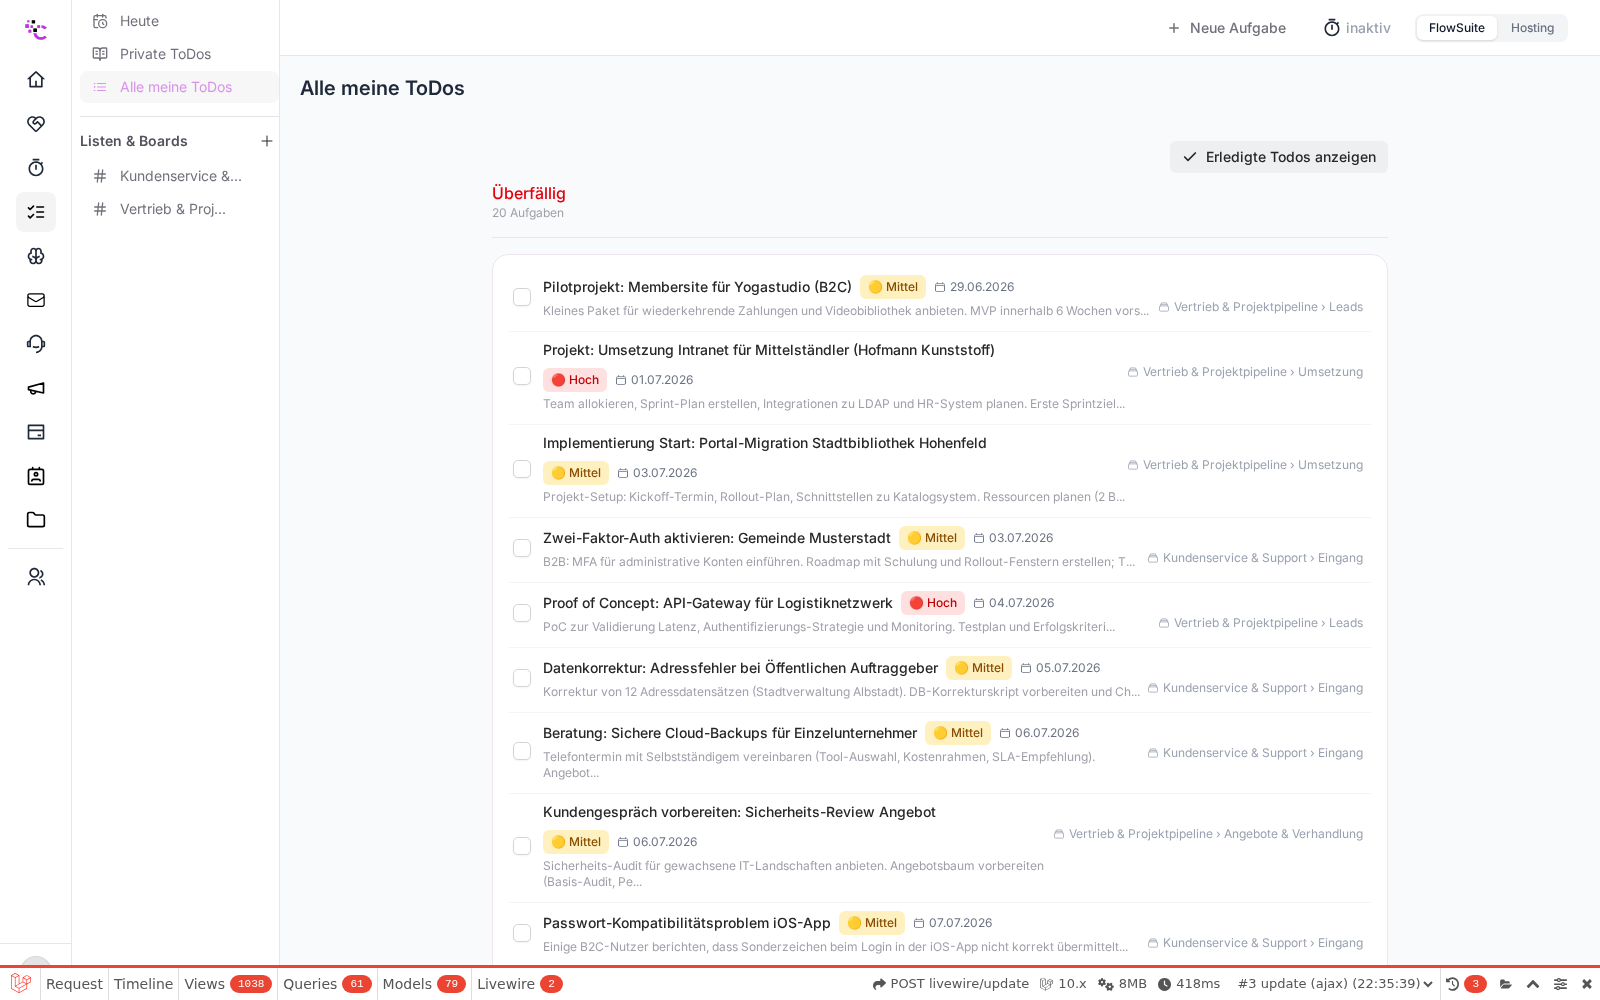The width and height of the screenshot is (1600, 1000).
Task: Open the folder files sidebar icon
Action: click(x=36, y=520)
